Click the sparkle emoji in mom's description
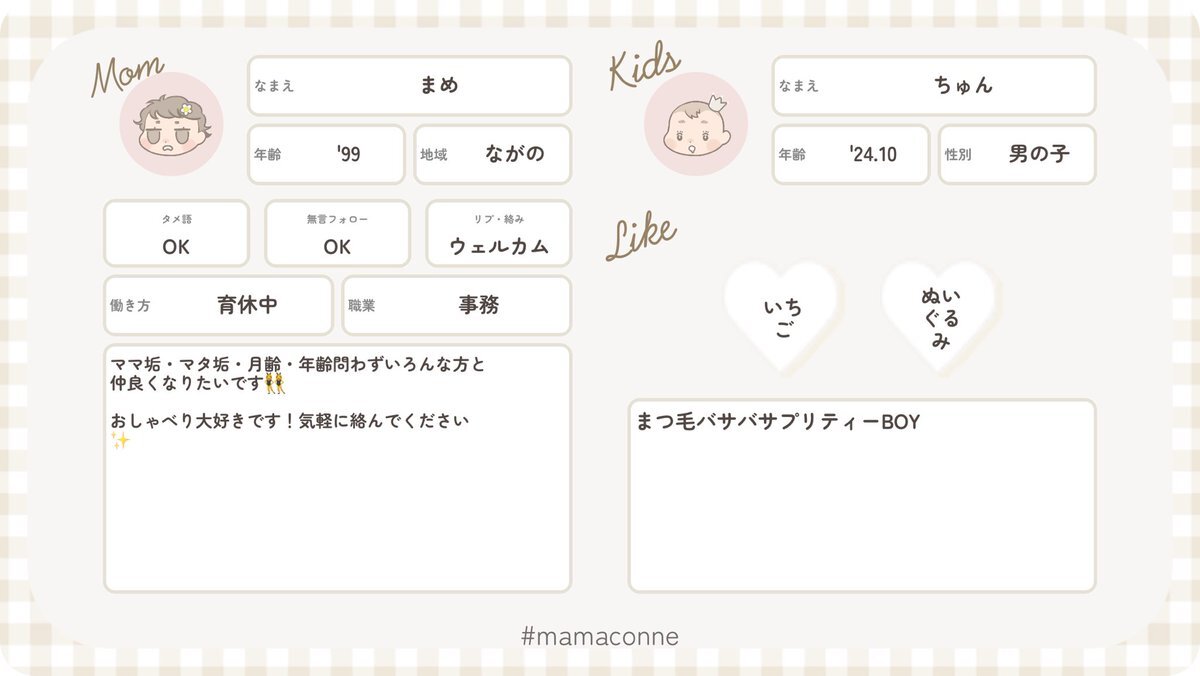Screen dimensions: 1200x676 click(121, 441)
